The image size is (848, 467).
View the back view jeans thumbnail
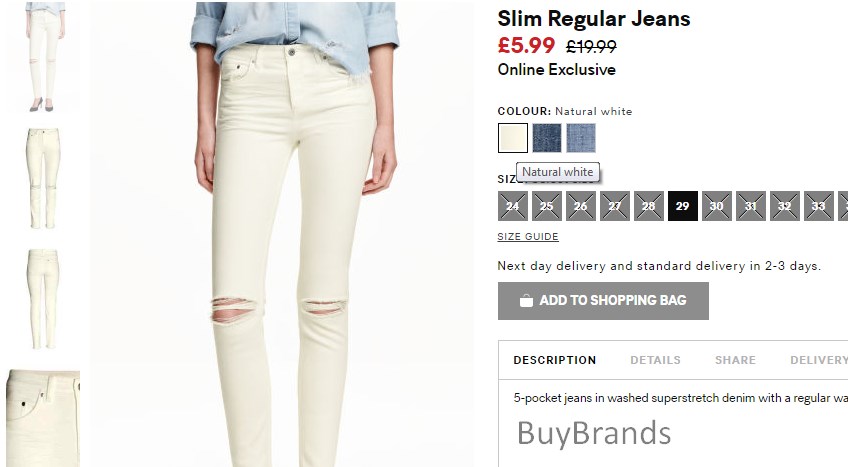pos(43,299)
